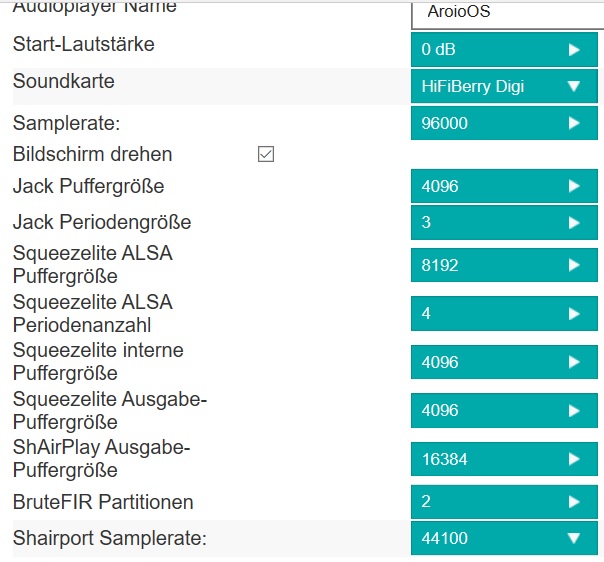Click the arrow beside Jack Periodengröße 3
The width and height of the screenshot is (604, 562).
574,222
